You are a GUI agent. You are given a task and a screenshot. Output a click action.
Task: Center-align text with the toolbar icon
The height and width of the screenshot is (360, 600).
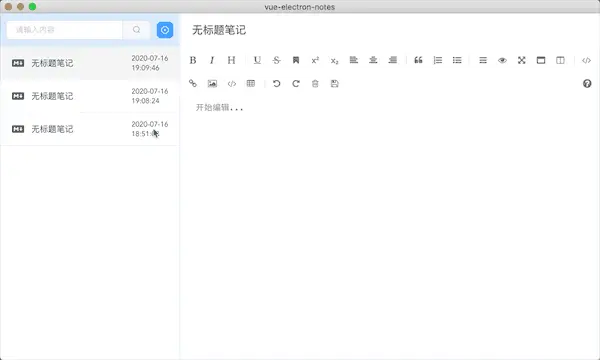[x=373, y=60]
